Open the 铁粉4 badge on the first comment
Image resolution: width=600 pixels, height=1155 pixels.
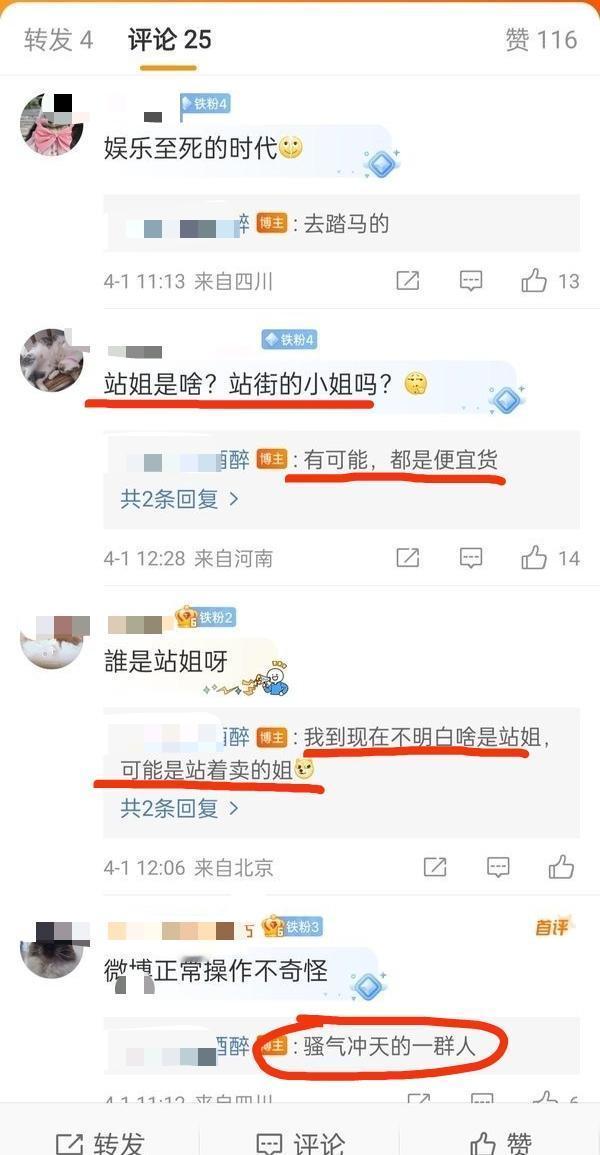[x=206, y=104]
